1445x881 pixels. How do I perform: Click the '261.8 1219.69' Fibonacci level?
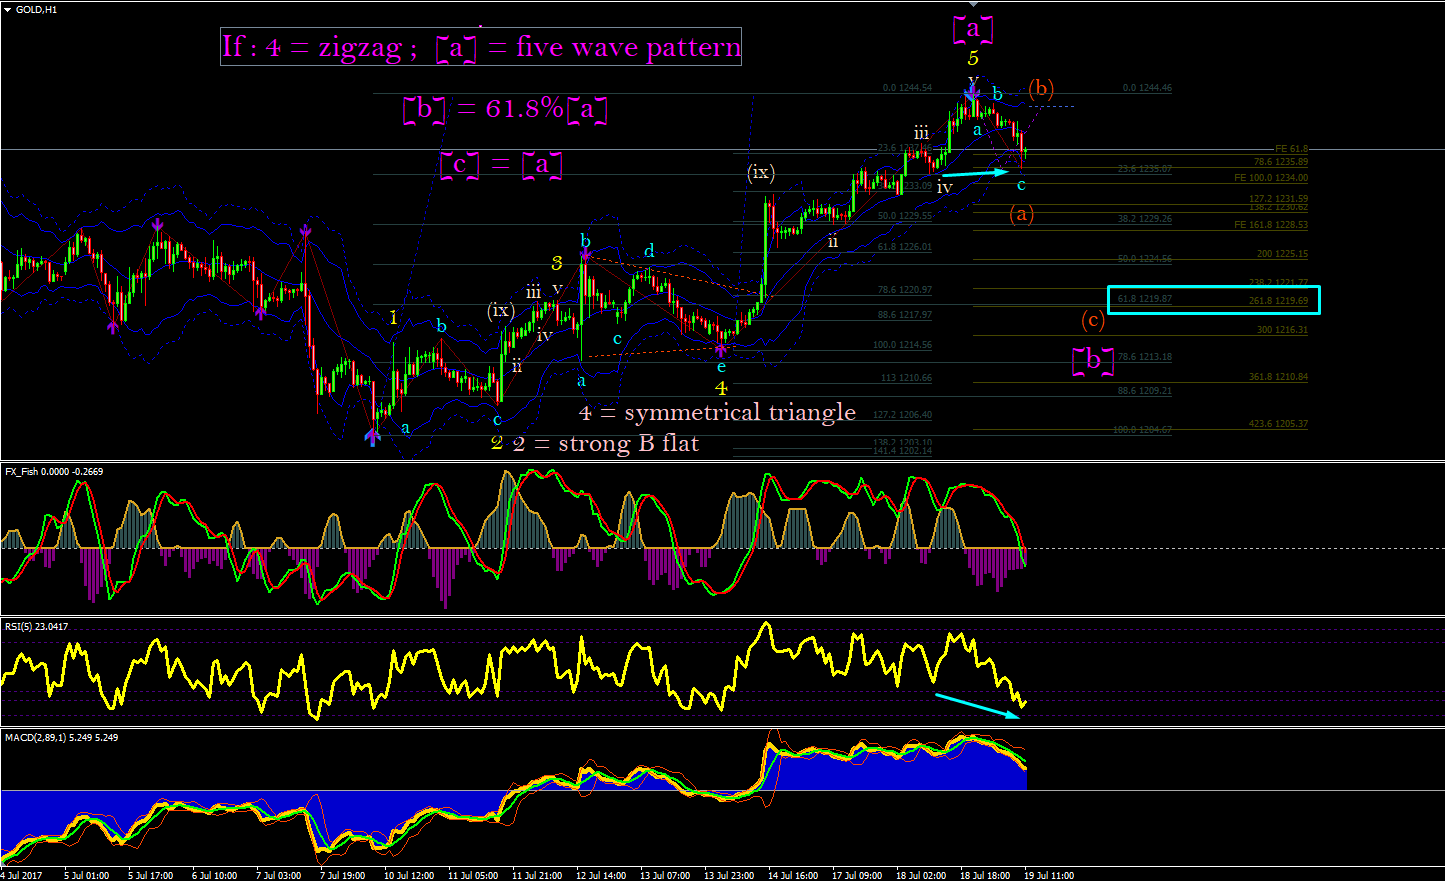point(1278,301)
